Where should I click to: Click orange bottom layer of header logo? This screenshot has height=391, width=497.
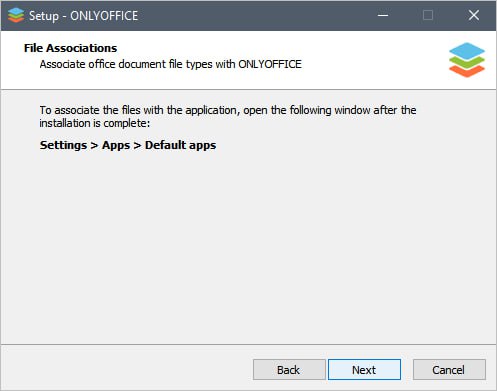[467, 71]
